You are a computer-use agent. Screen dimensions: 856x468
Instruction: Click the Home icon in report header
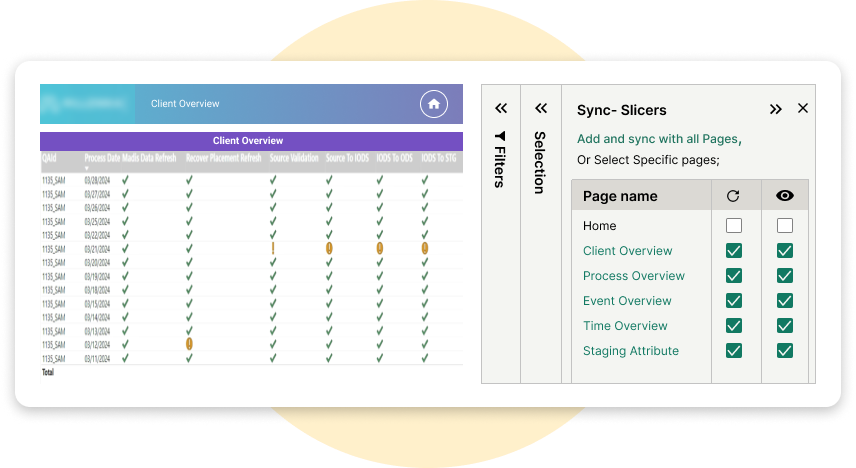(433, 103)
